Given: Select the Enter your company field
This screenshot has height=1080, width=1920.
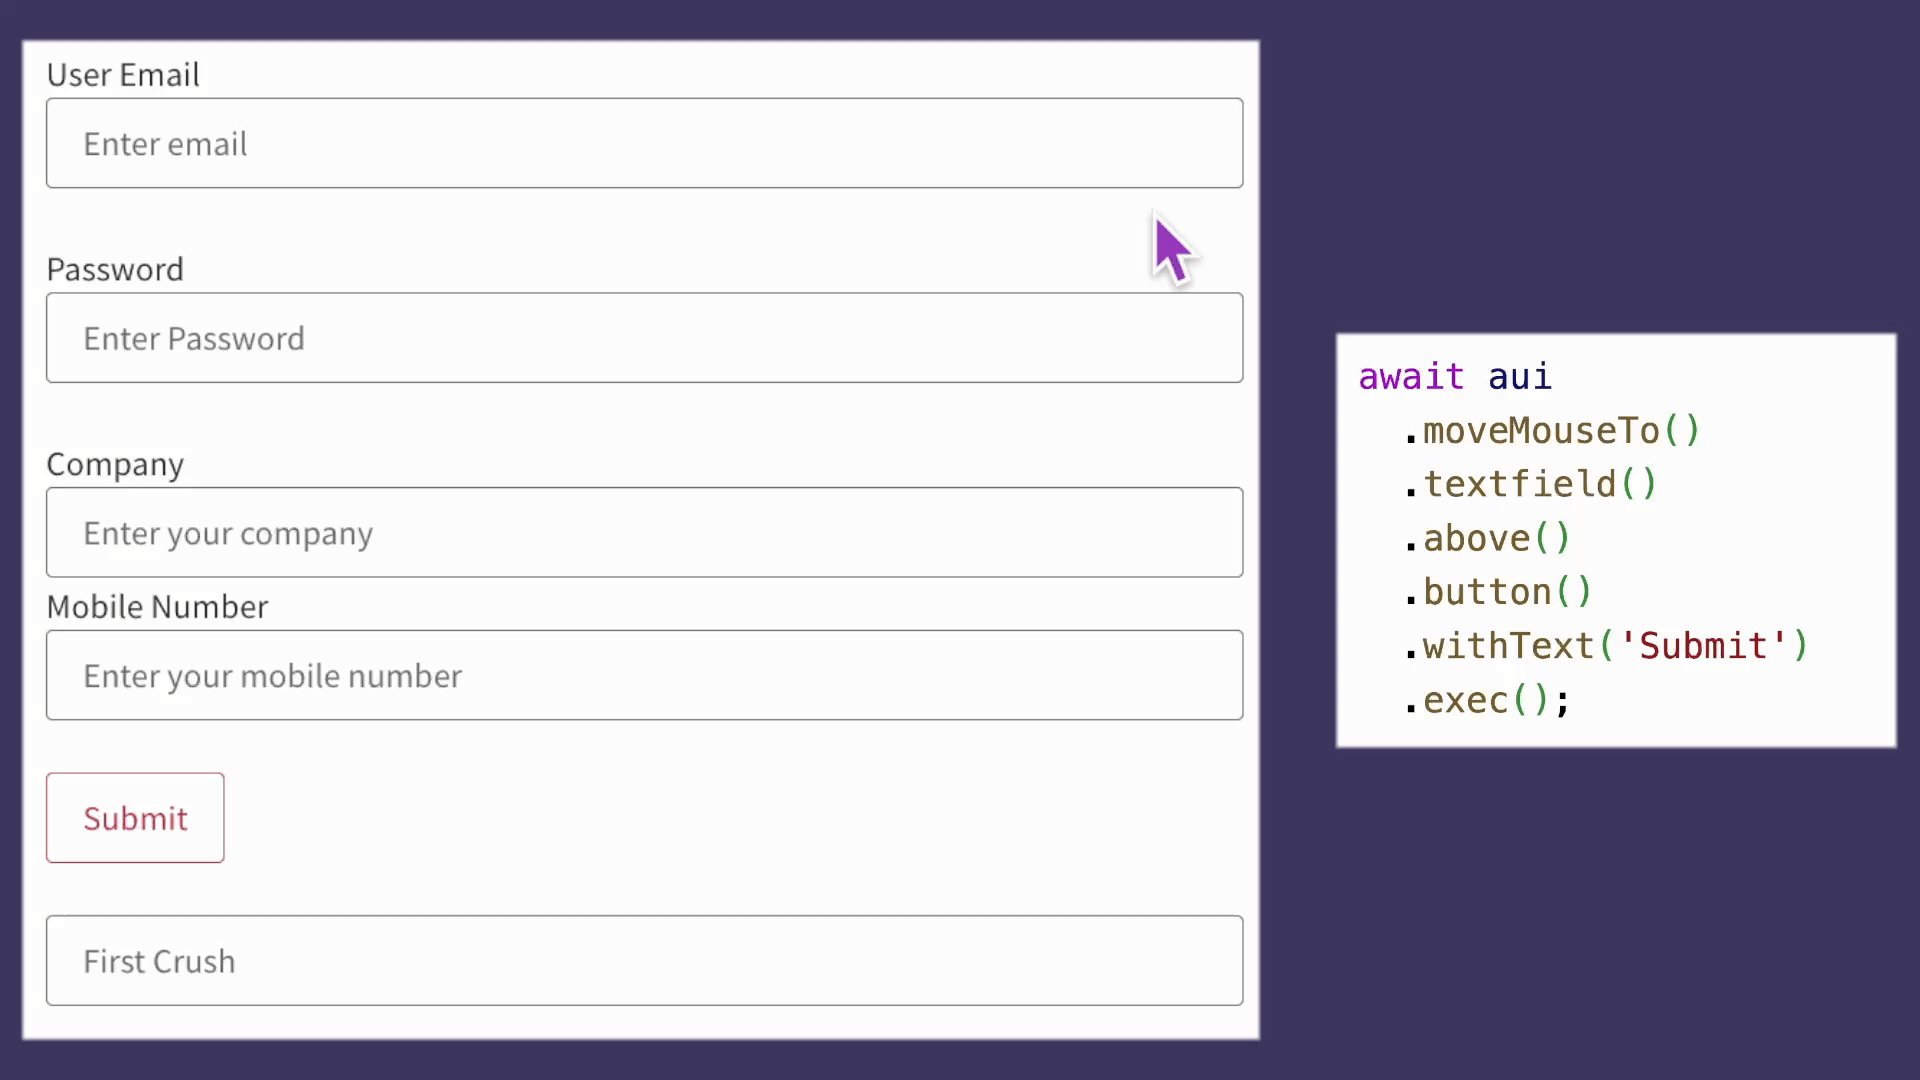Looking at the screenshot, I should coord(644,532).
